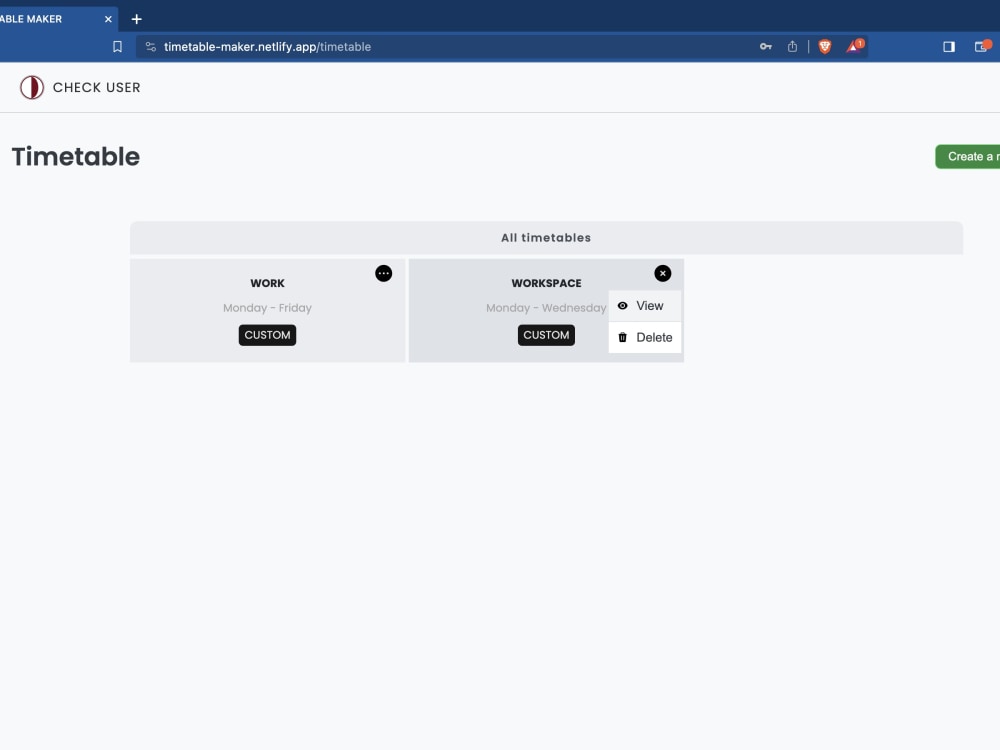This screenshot has height=750, width=1000.
Task: Open Brave Shields lion icon
Action: pos(825,47)
